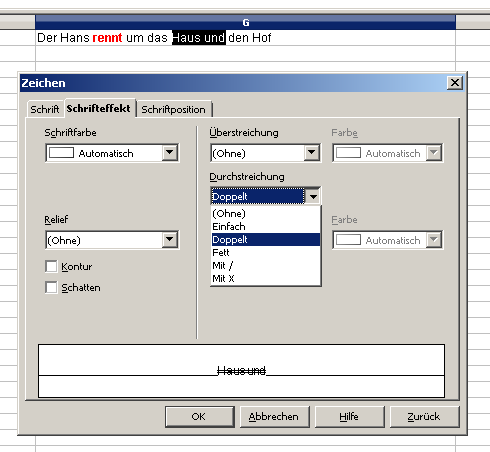The image size is (490, 452).
Task: Click the Schriftfarbe color swatch box
Action: pyautogui.click(x=62, y=153)
